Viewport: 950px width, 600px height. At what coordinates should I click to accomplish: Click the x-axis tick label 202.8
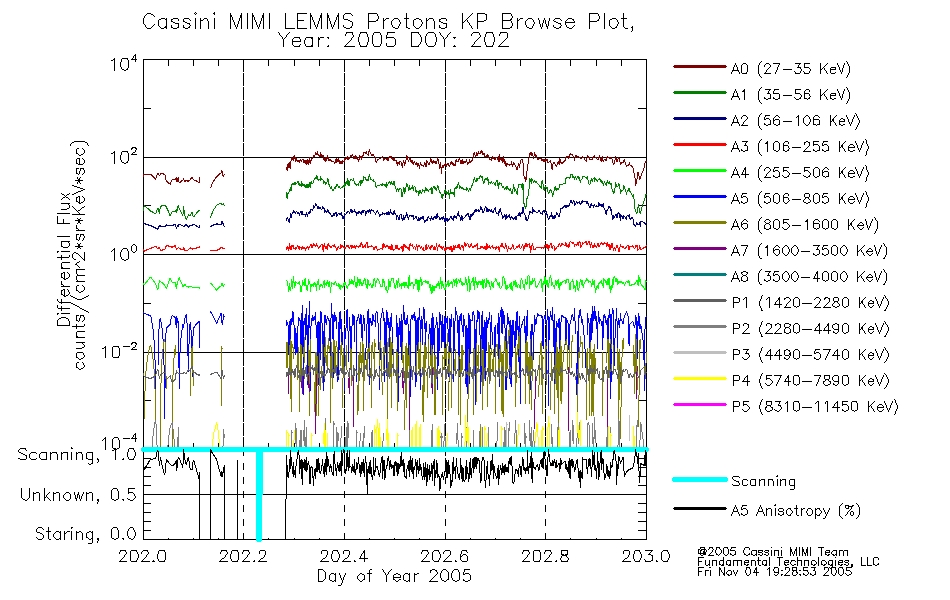(545, 556)
